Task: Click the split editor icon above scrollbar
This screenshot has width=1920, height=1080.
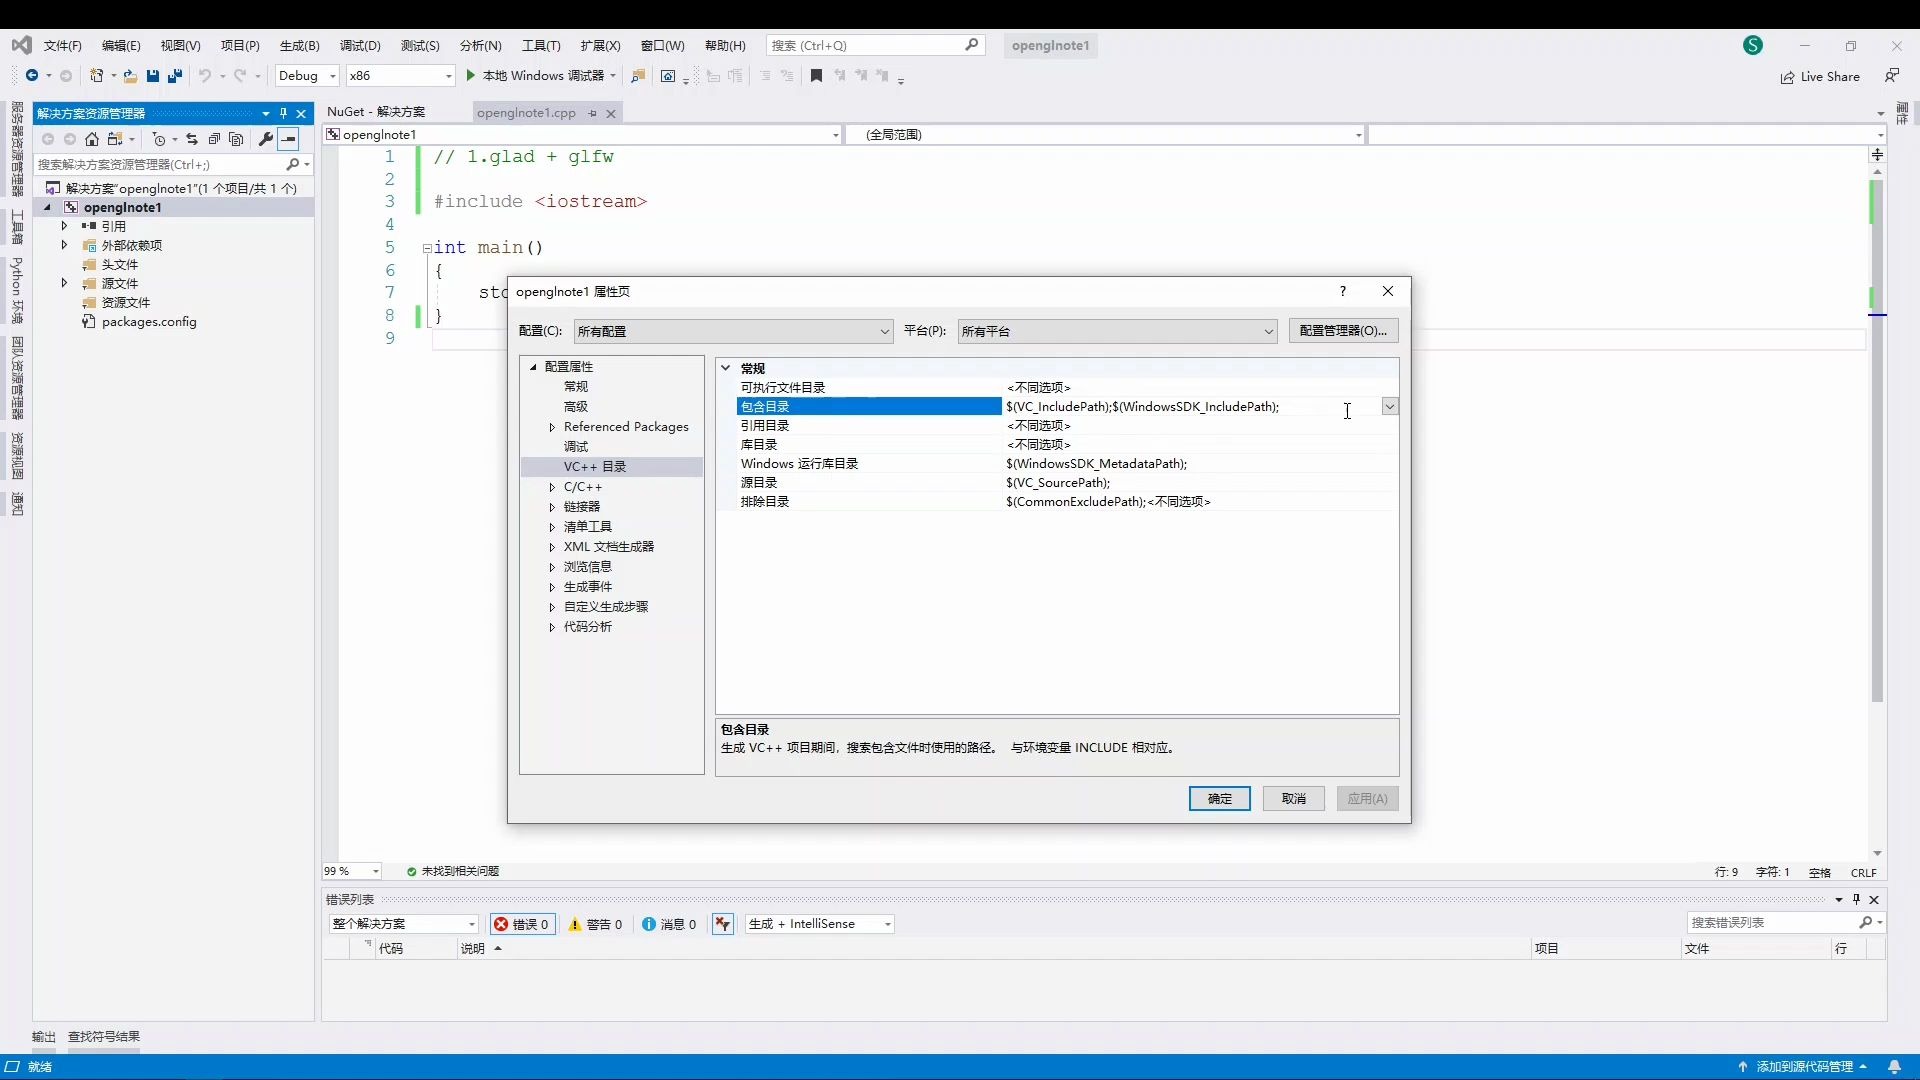Action: (x=1877, y=155)
